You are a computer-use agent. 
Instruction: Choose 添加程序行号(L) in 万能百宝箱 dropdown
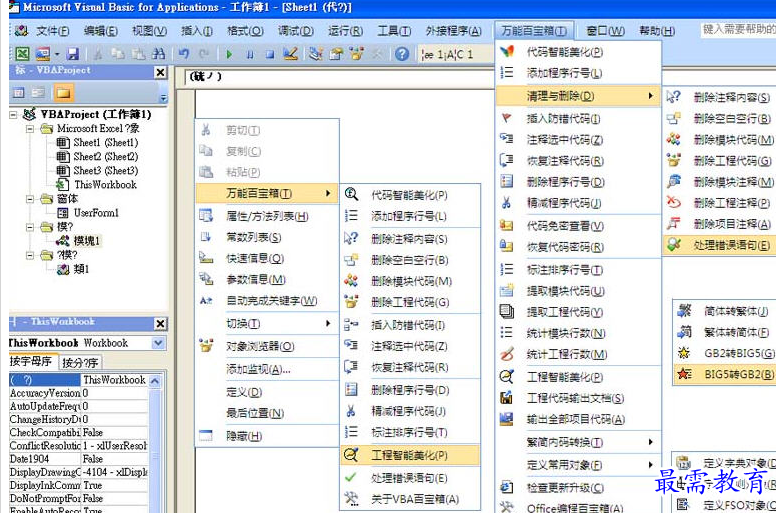[x=578, y=73]
